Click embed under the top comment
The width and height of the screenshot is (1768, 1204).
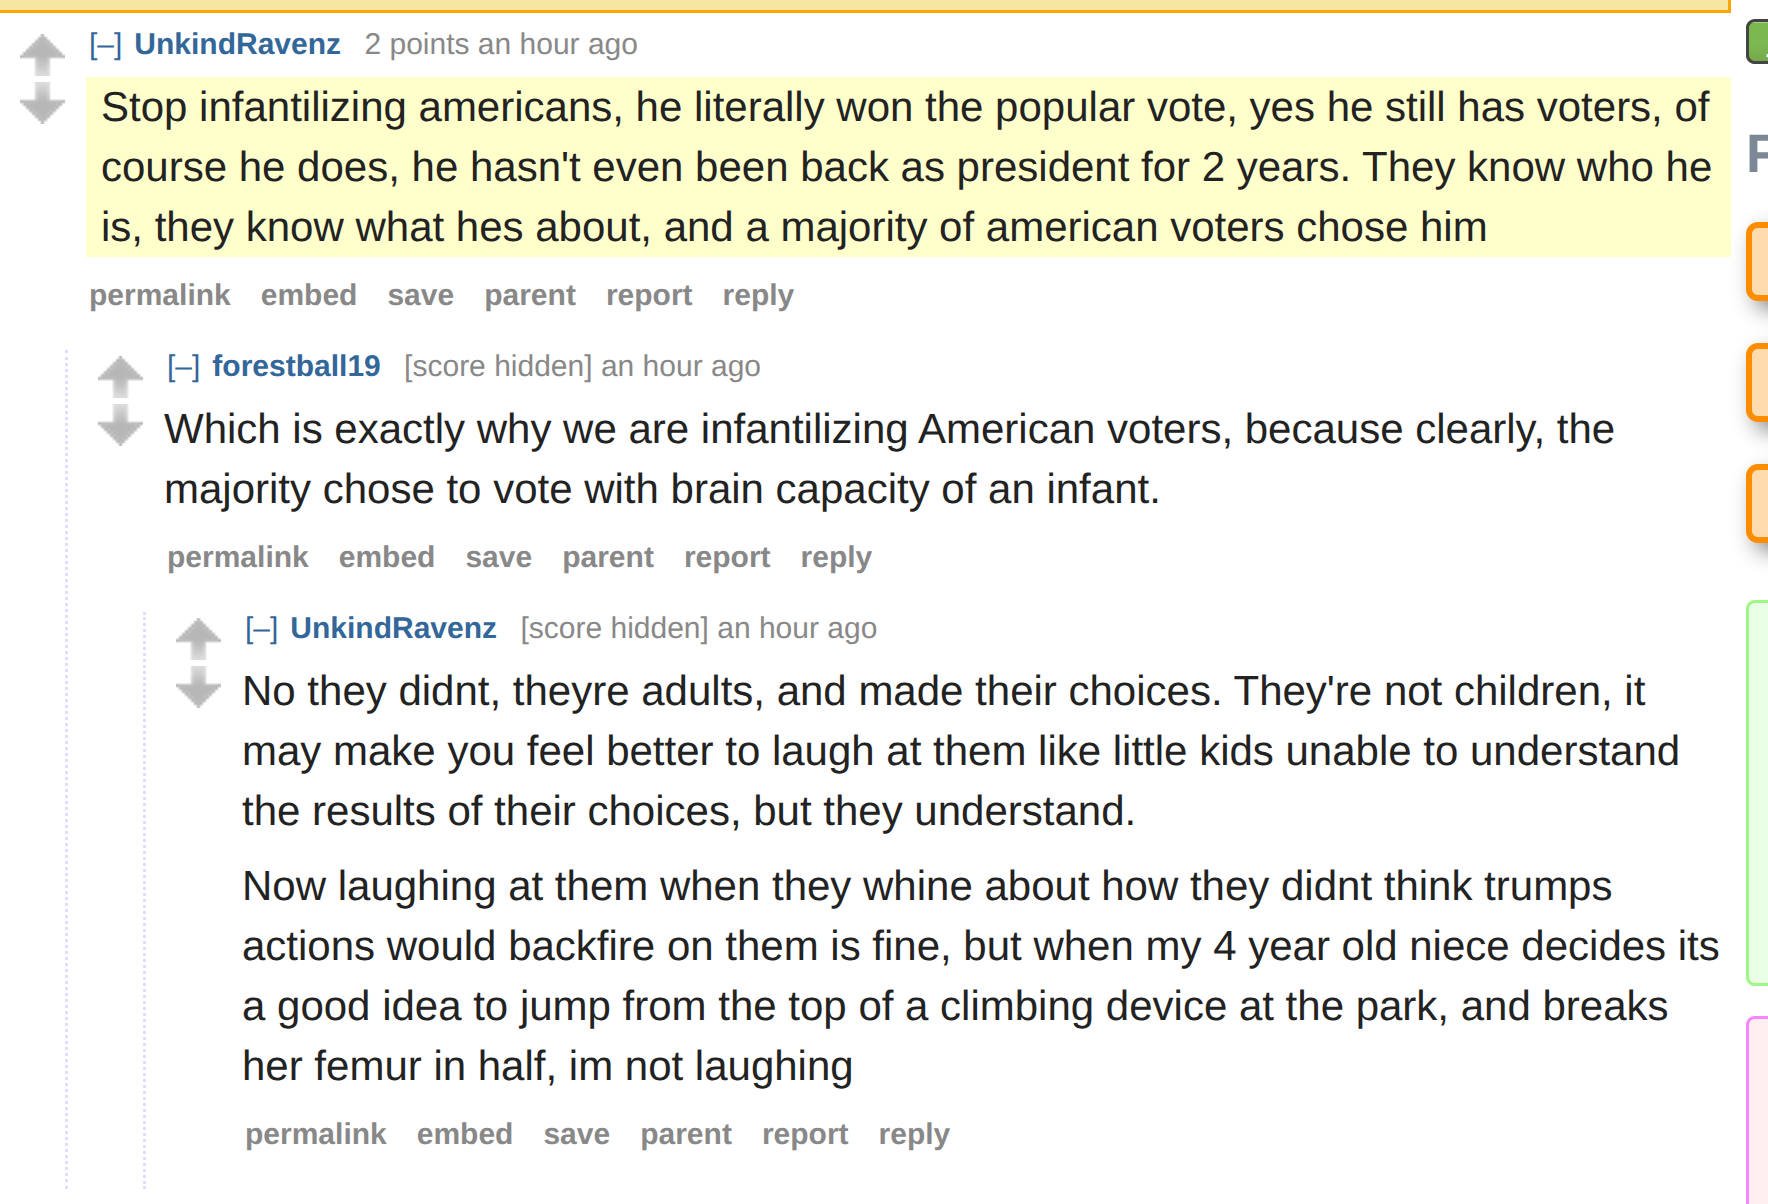point(309,295)
